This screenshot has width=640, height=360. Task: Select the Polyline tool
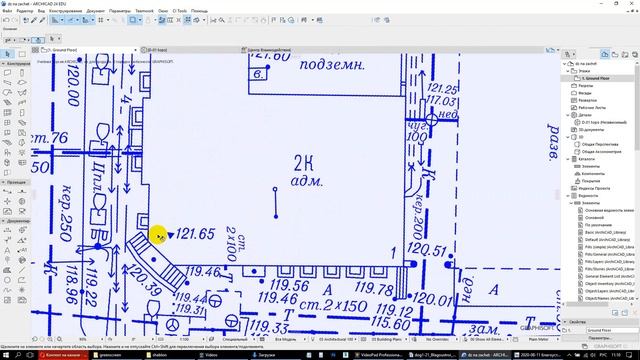(x=22, y=280)
